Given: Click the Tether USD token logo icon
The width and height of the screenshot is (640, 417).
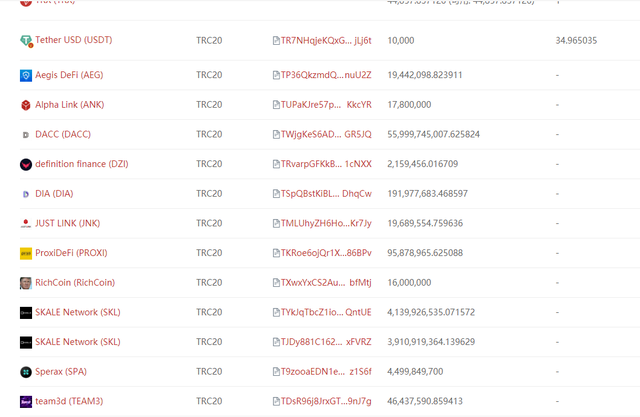Looking at the screenshot, I should 26,41.
